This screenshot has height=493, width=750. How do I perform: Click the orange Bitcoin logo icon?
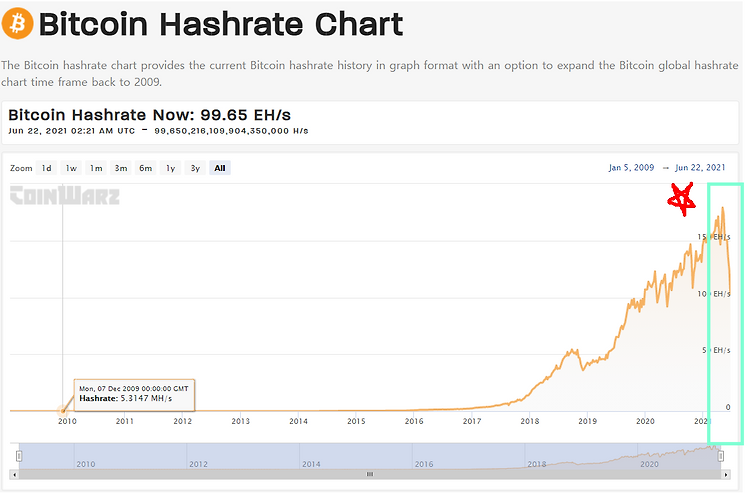point(17,23)
